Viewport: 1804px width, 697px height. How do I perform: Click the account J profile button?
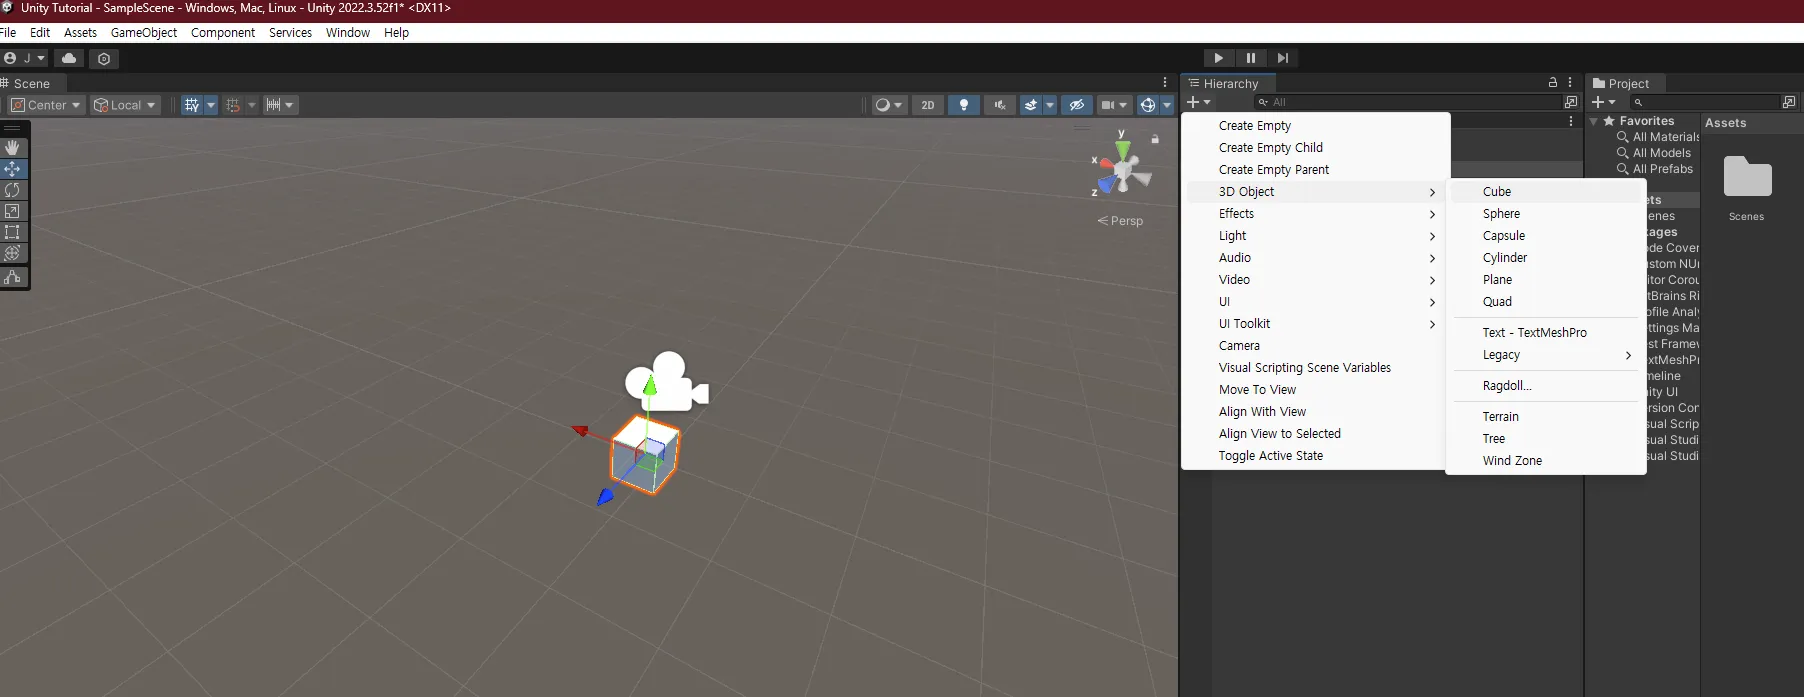click(x=24, y=58)
